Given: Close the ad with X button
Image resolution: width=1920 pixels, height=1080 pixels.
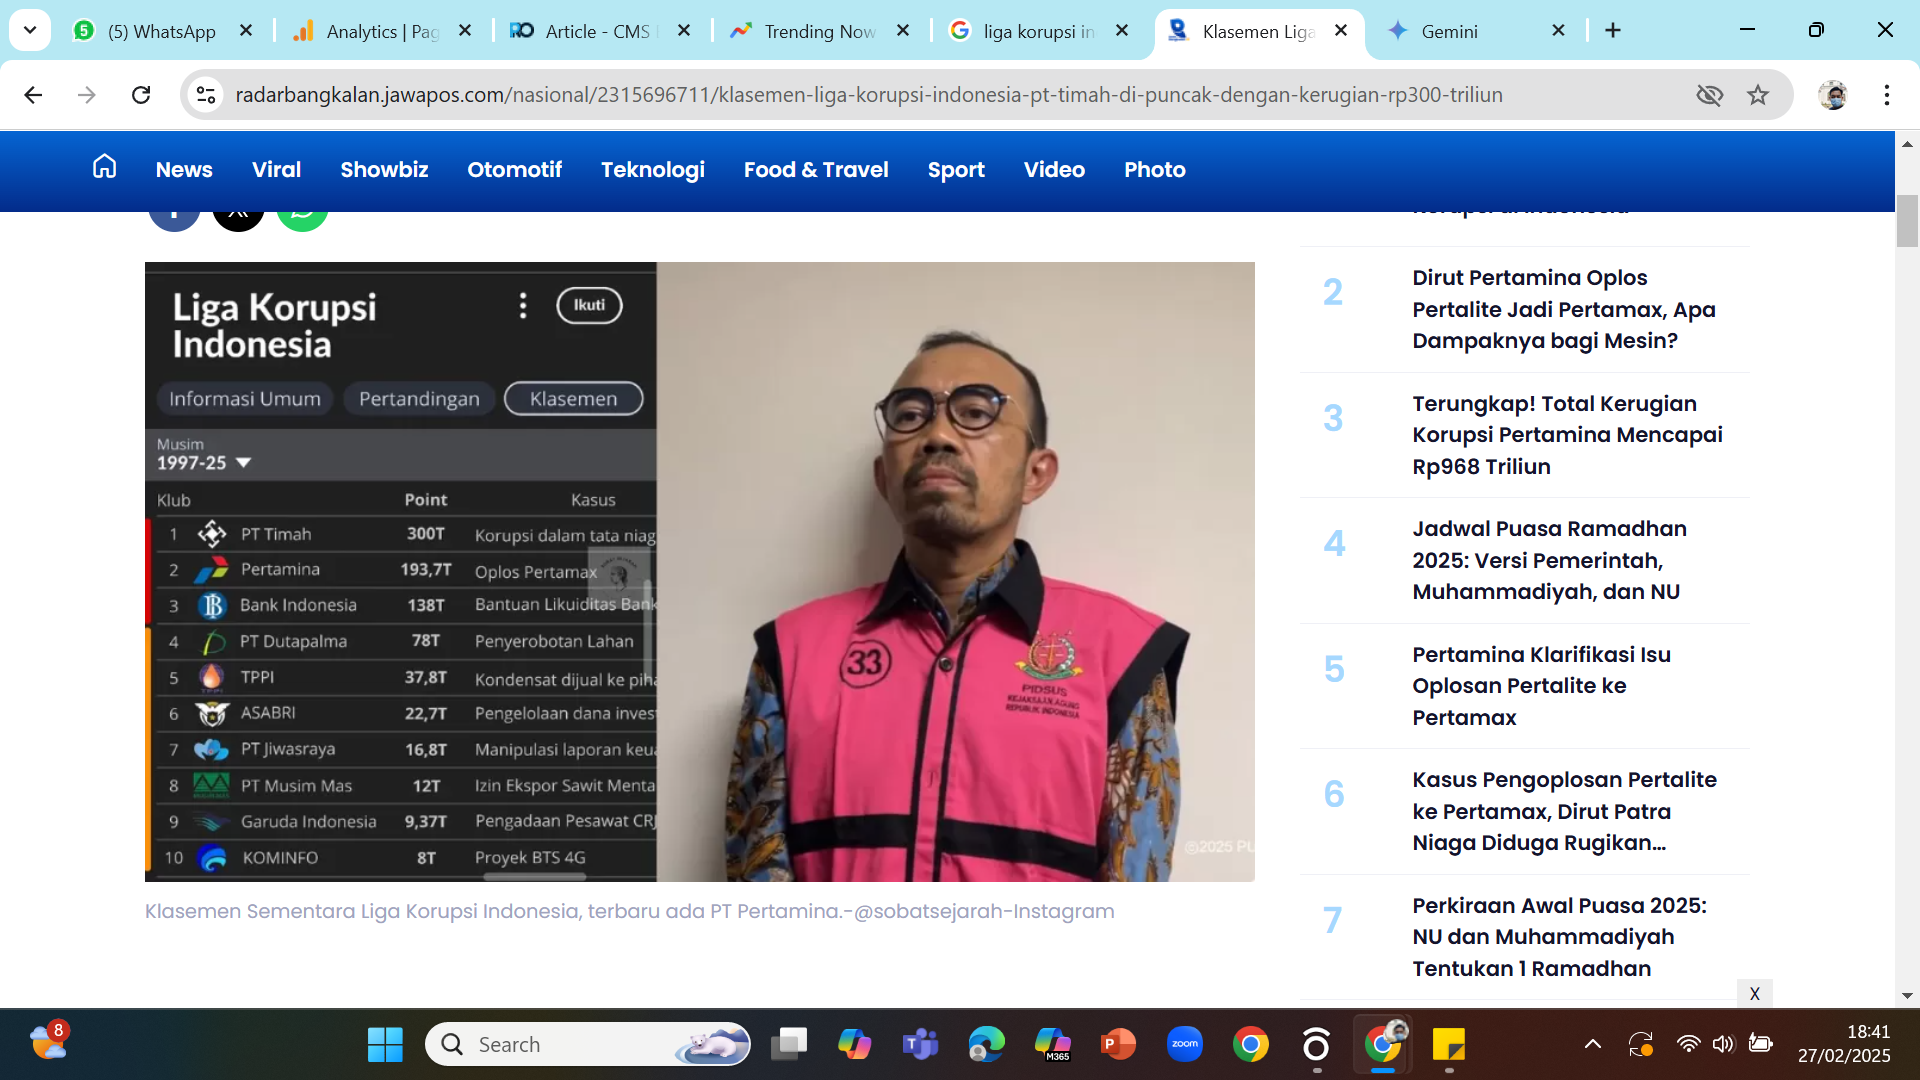Looking at the screenshot, I should pyautogui.click(x=1755, y=993).
